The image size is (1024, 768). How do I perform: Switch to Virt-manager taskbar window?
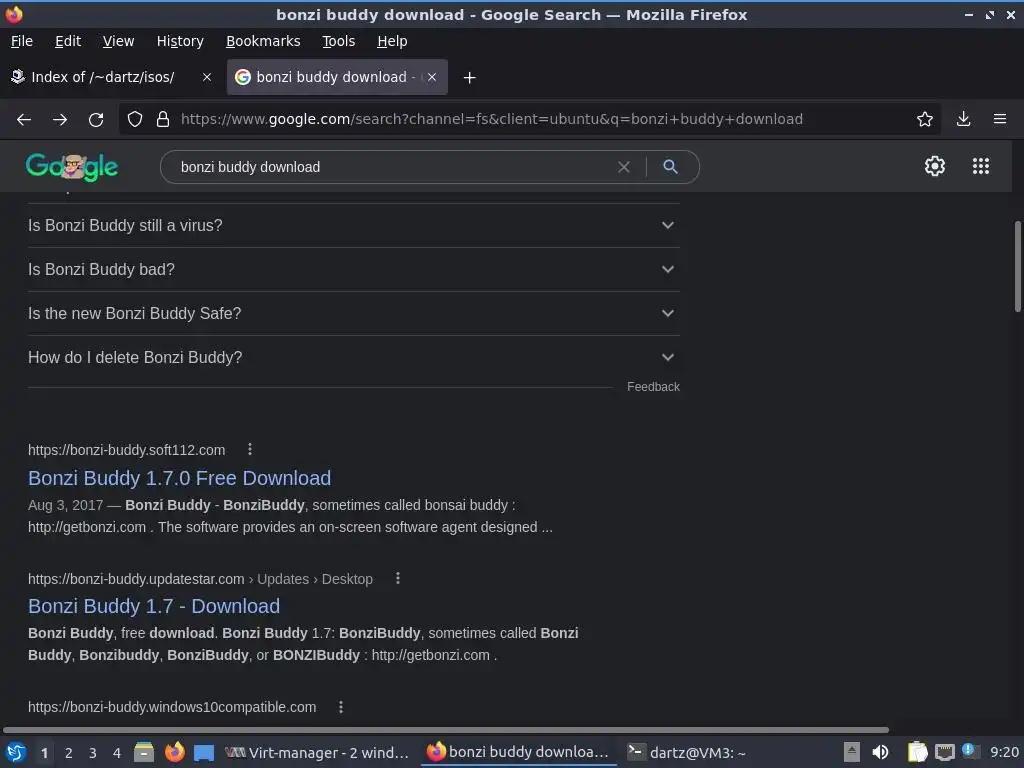coord(317,753)
